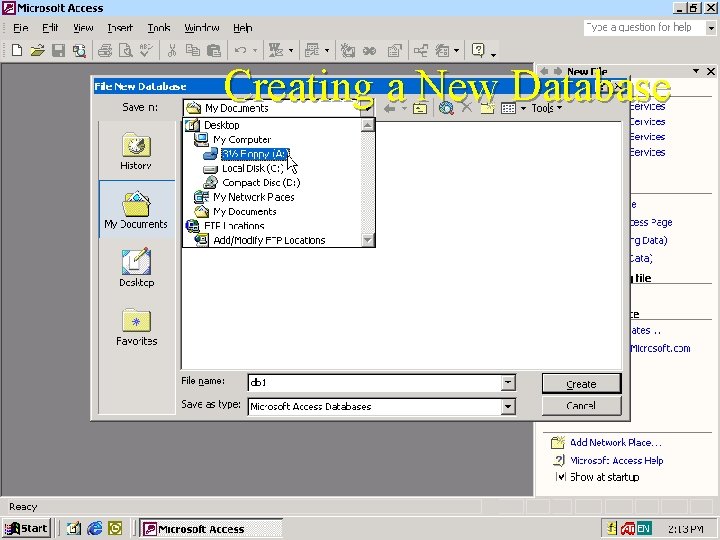Click the Internet Explorer quick launch icon
Screen dimensions: 720x540
pyautogui.click(x=95, y=529)
